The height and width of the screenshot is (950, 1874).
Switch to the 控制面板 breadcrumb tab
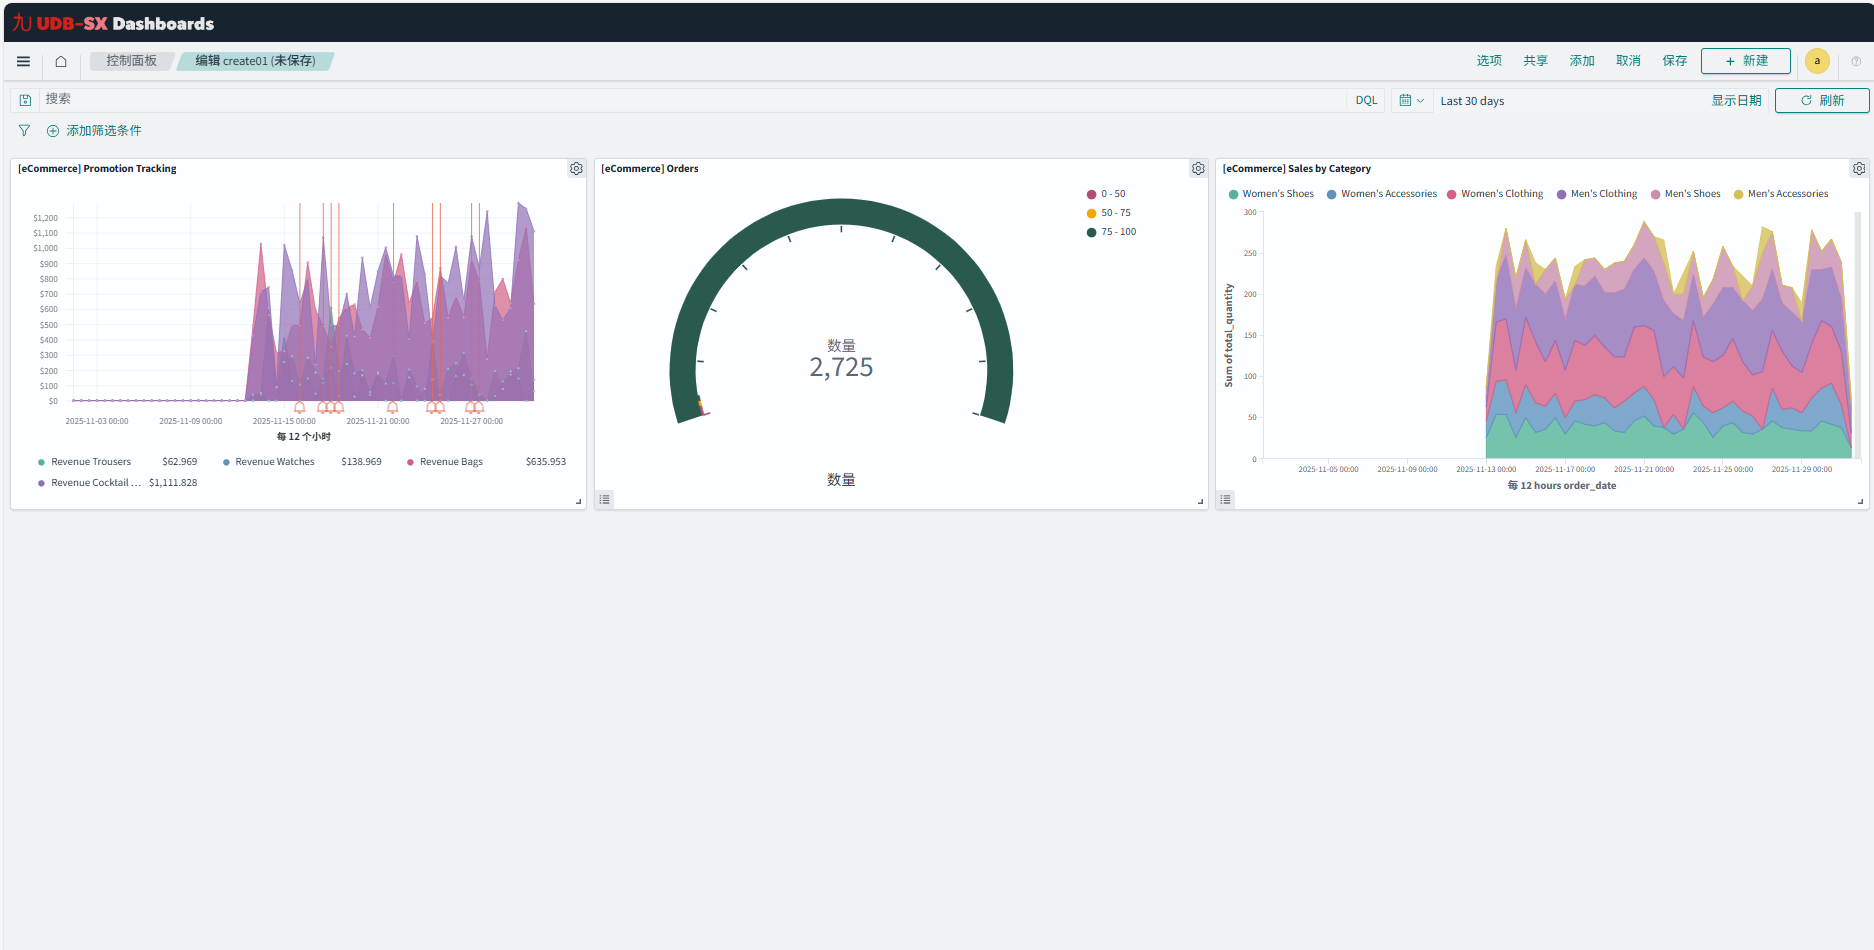131,61
